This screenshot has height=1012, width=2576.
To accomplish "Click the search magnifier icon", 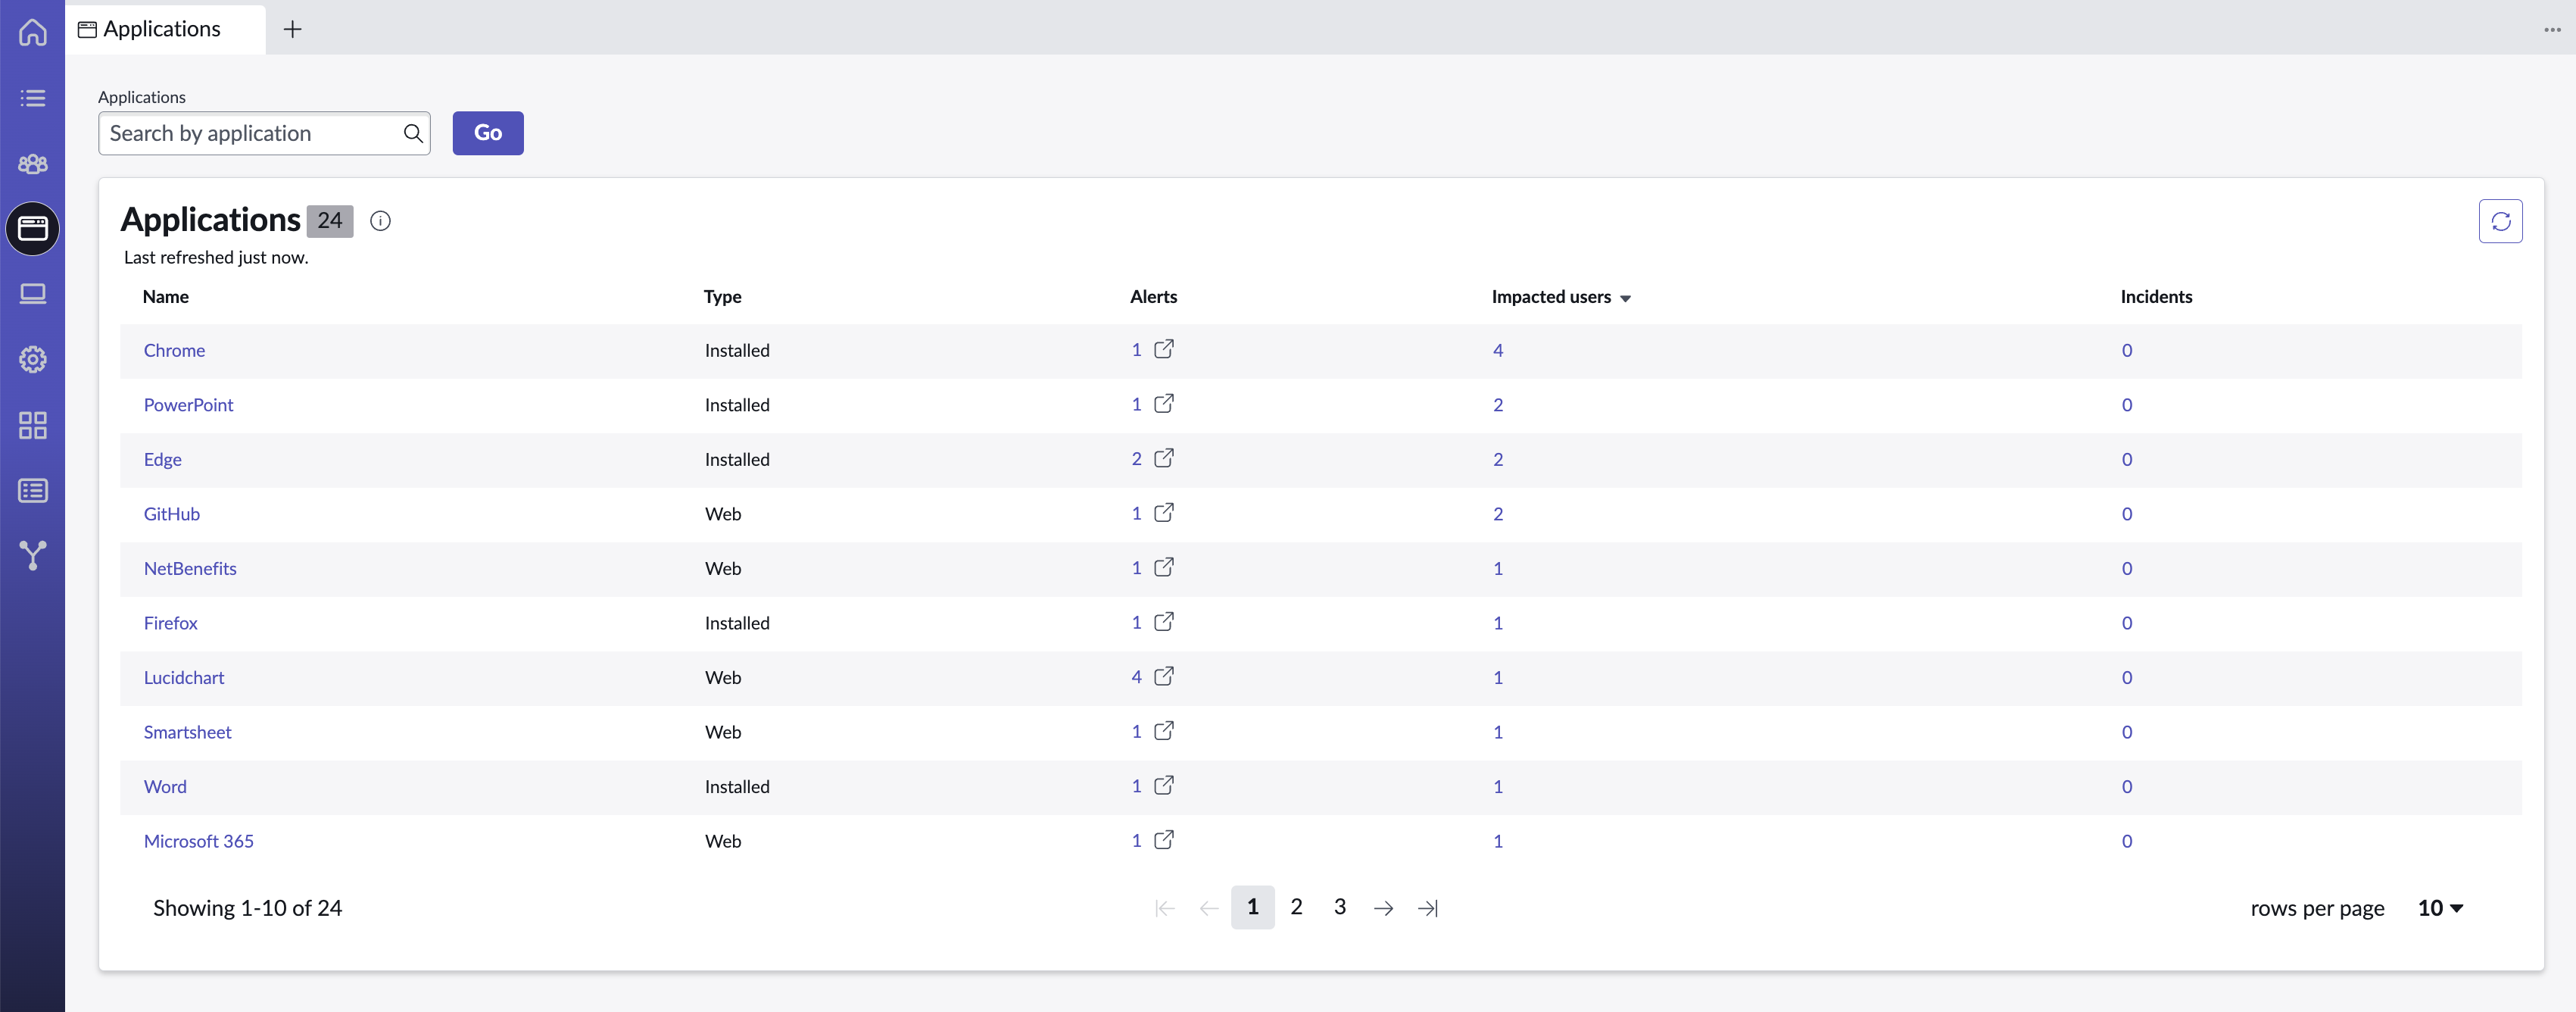I will [412, 133].
